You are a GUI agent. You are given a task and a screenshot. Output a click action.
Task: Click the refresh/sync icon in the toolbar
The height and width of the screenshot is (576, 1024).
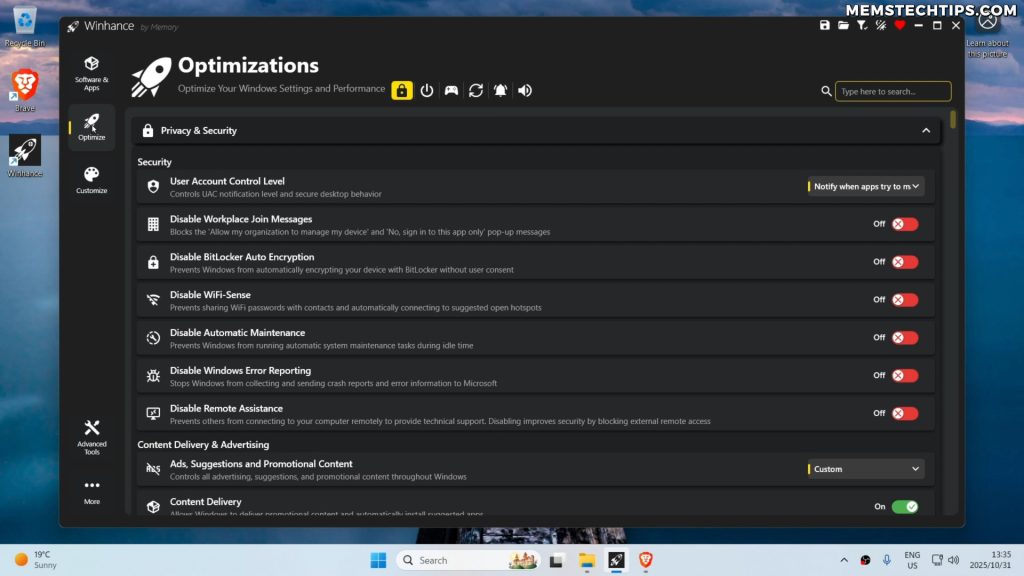click(x=476, y=90)
